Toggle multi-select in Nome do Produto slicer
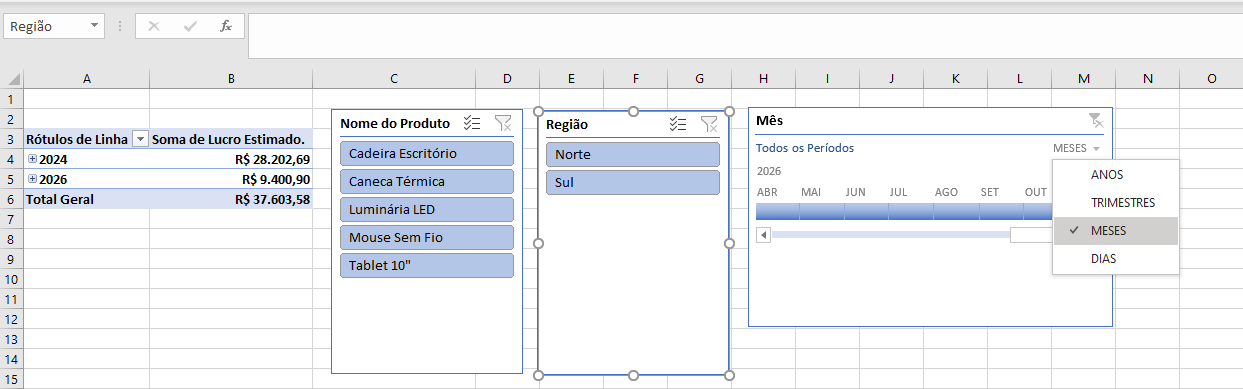 (473, 124)
